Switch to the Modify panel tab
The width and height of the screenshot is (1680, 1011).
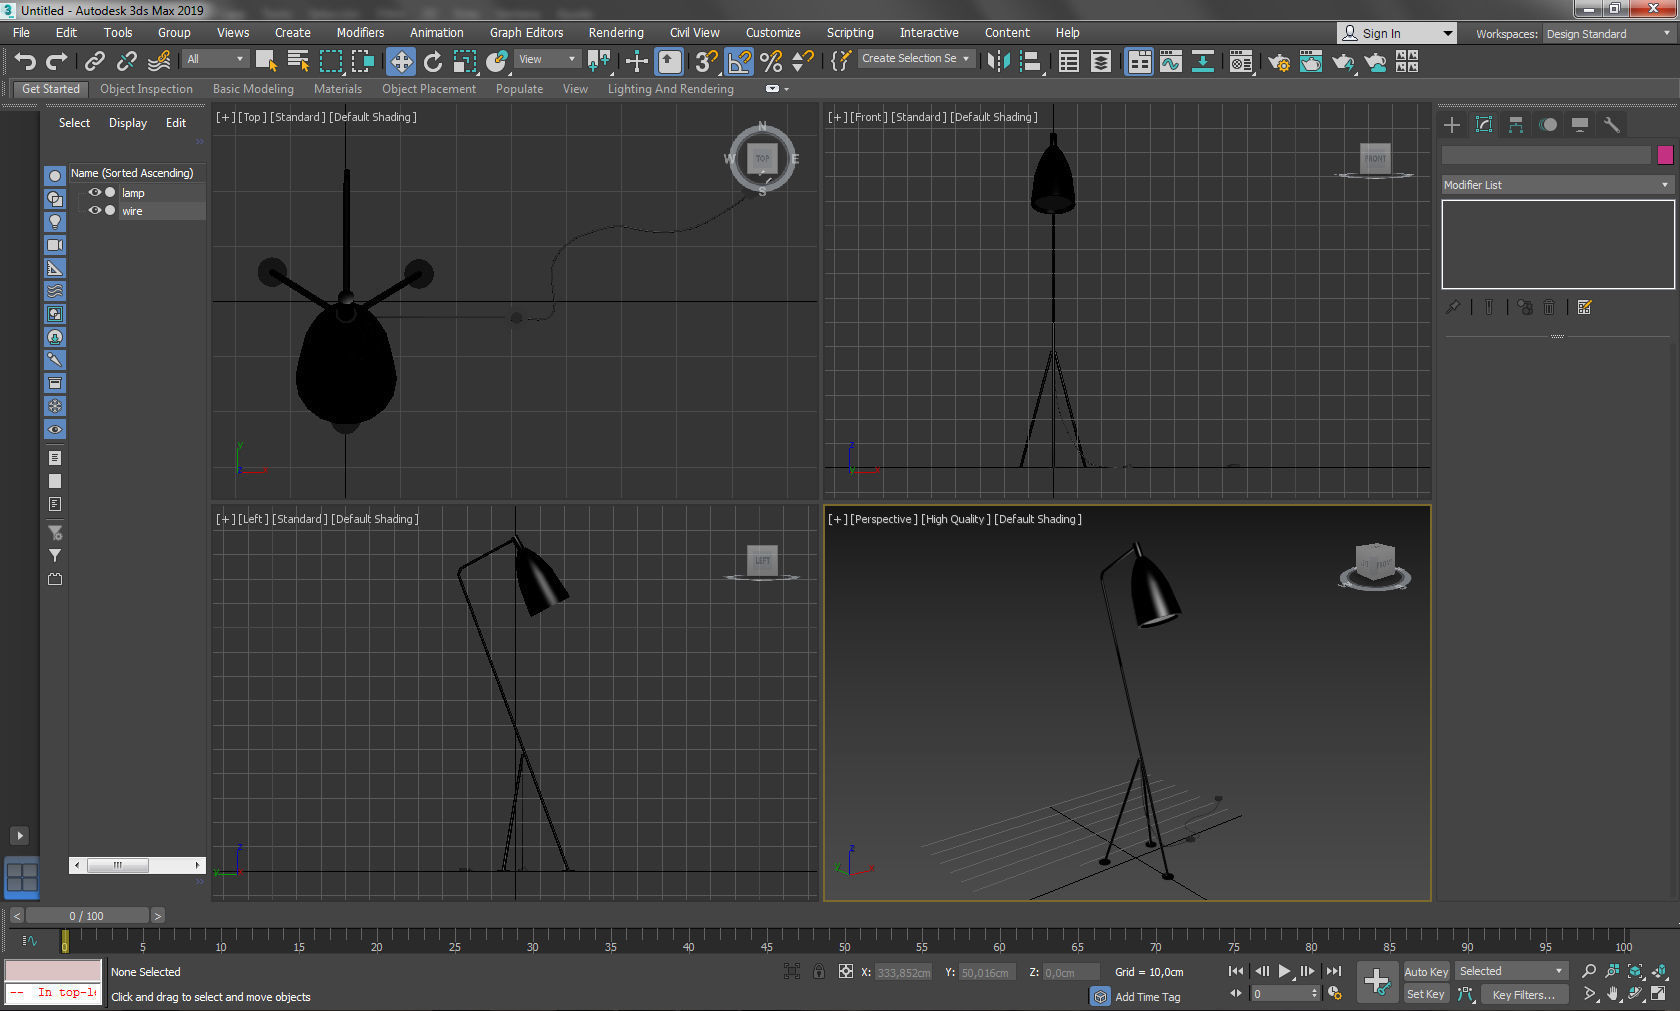(1484, 125)
